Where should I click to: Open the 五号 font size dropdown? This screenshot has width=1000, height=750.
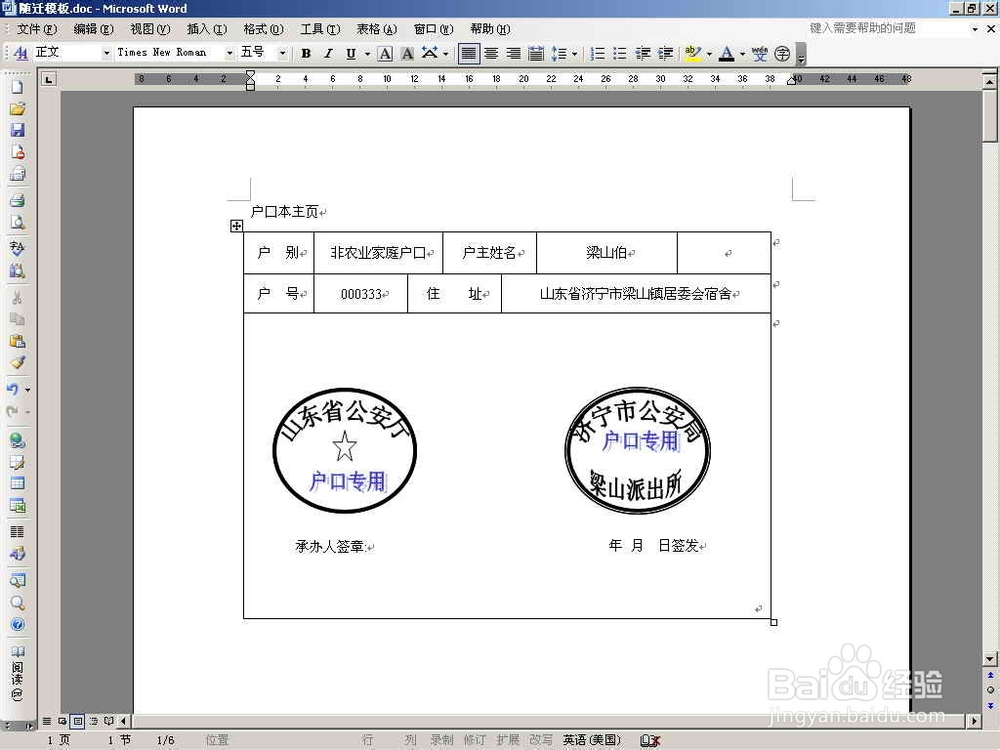pos(282,53)
